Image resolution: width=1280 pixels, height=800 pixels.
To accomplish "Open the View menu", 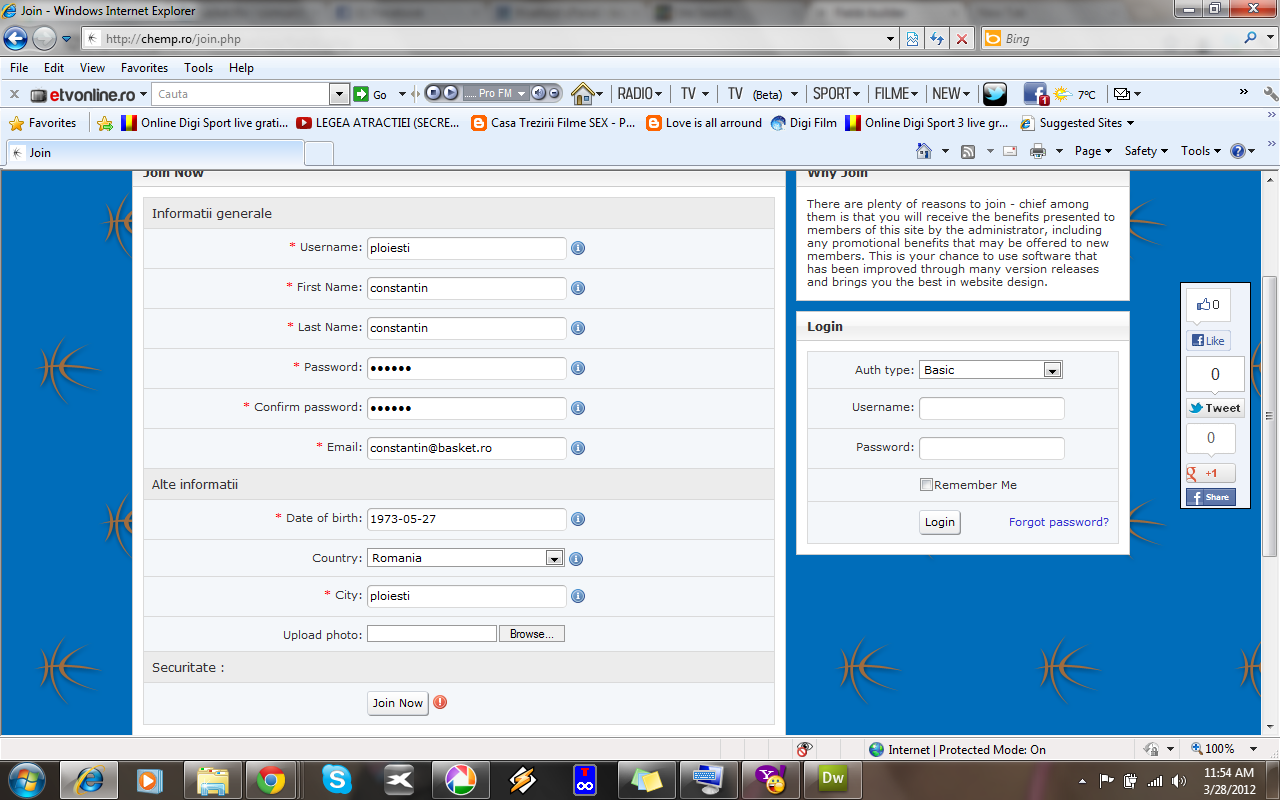I will point(93,68).
